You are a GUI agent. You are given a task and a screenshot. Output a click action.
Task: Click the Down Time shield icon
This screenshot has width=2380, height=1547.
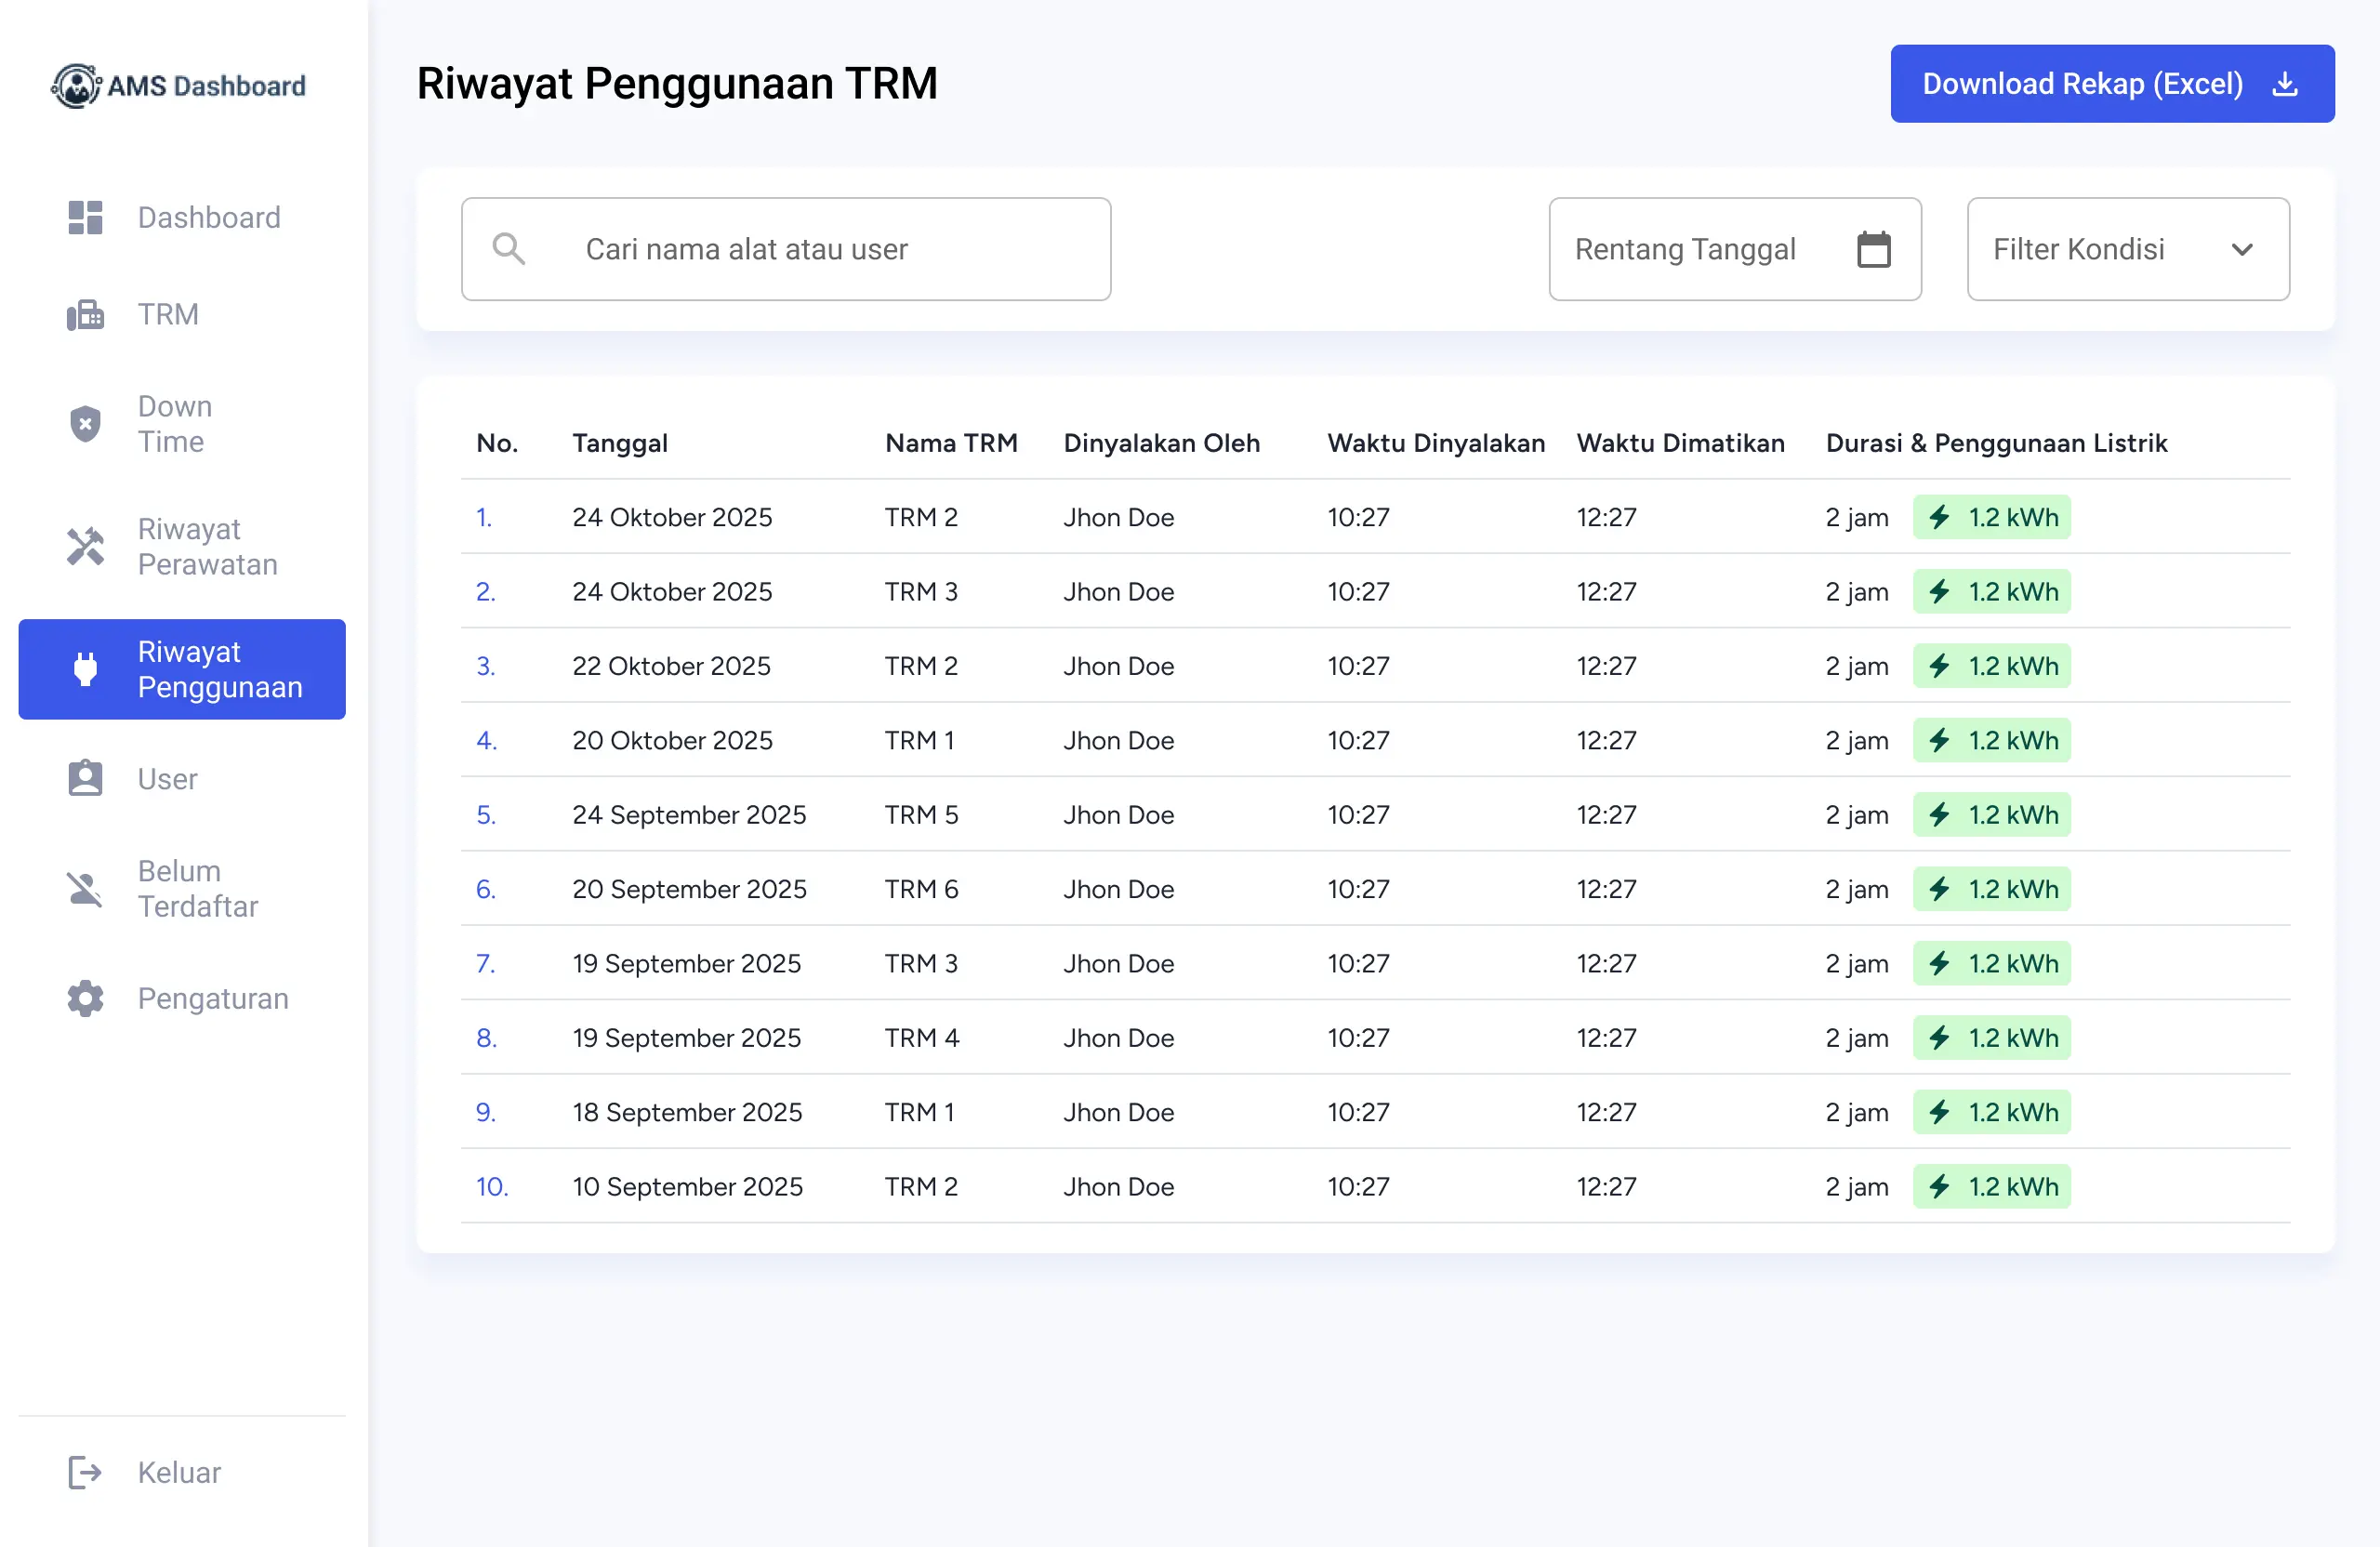tap(85, 424)
